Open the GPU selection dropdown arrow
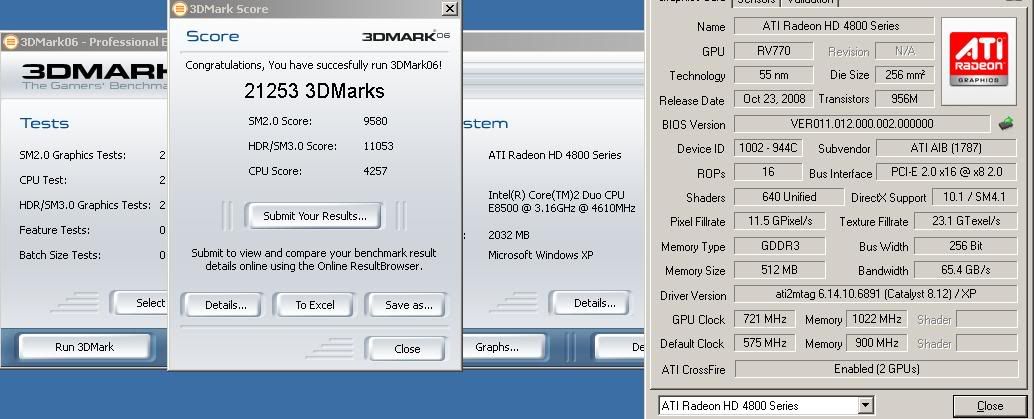 pyautogui.click(x=865, y=406)
